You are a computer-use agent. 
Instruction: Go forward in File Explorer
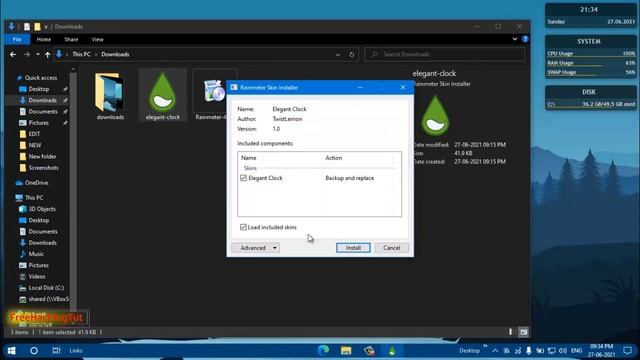tap(27, 54)
